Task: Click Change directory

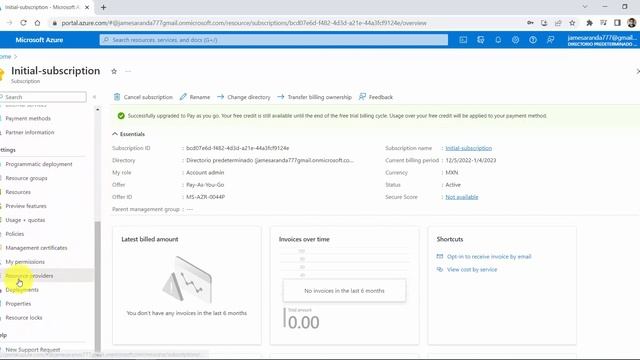Action: (x=244, y=97)
